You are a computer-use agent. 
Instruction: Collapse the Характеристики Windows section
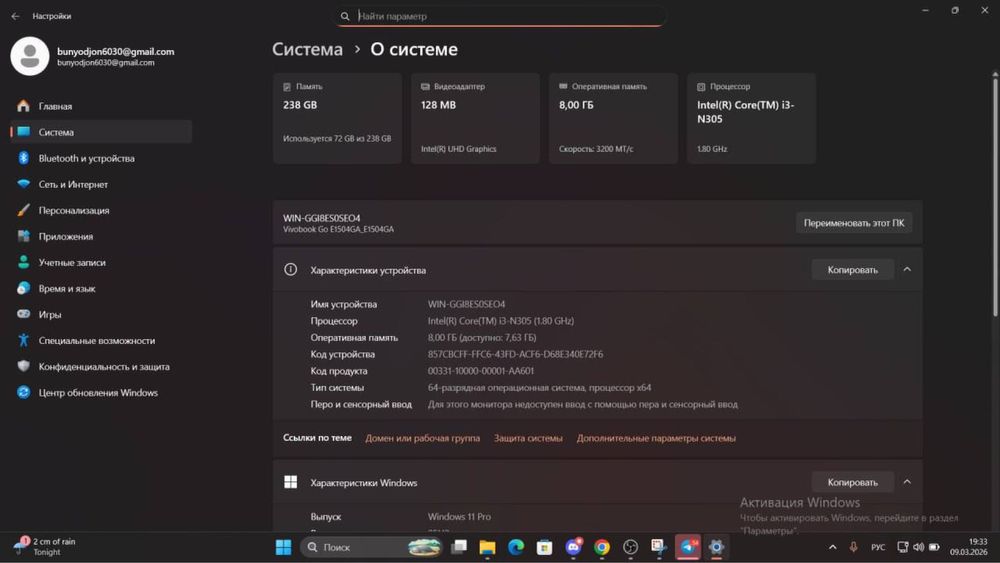[x=907, y=482]
